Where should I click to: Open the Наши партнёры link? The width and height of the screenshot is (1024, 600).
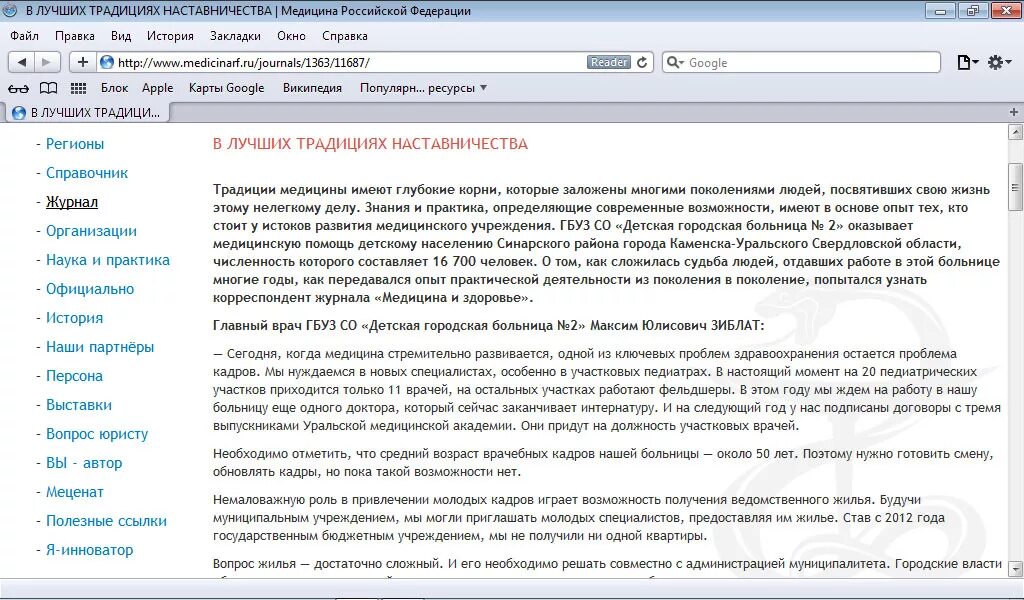click(100, 347)
